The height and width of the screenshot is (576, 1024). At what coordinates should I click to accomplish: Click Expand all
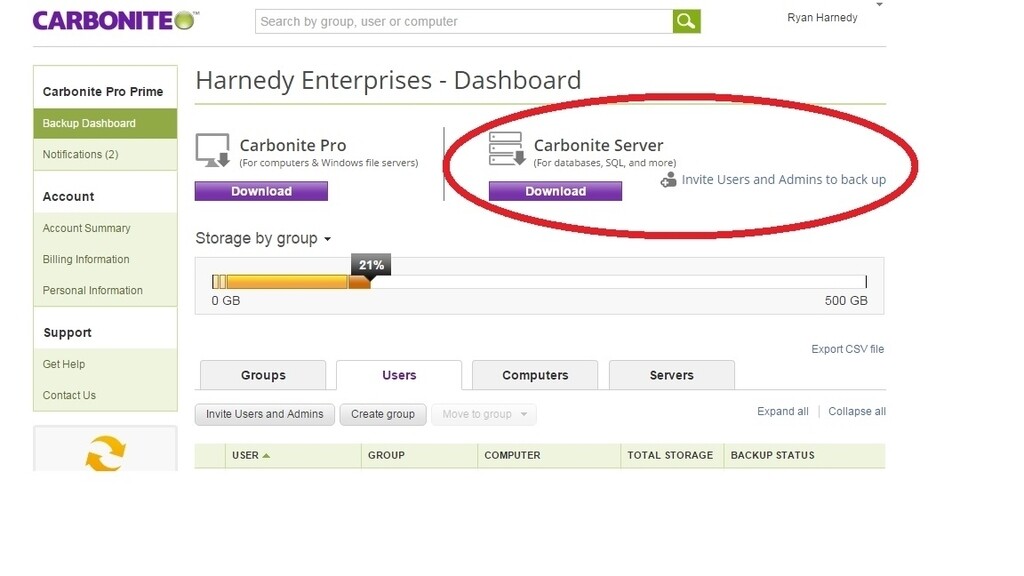point(782,411)
